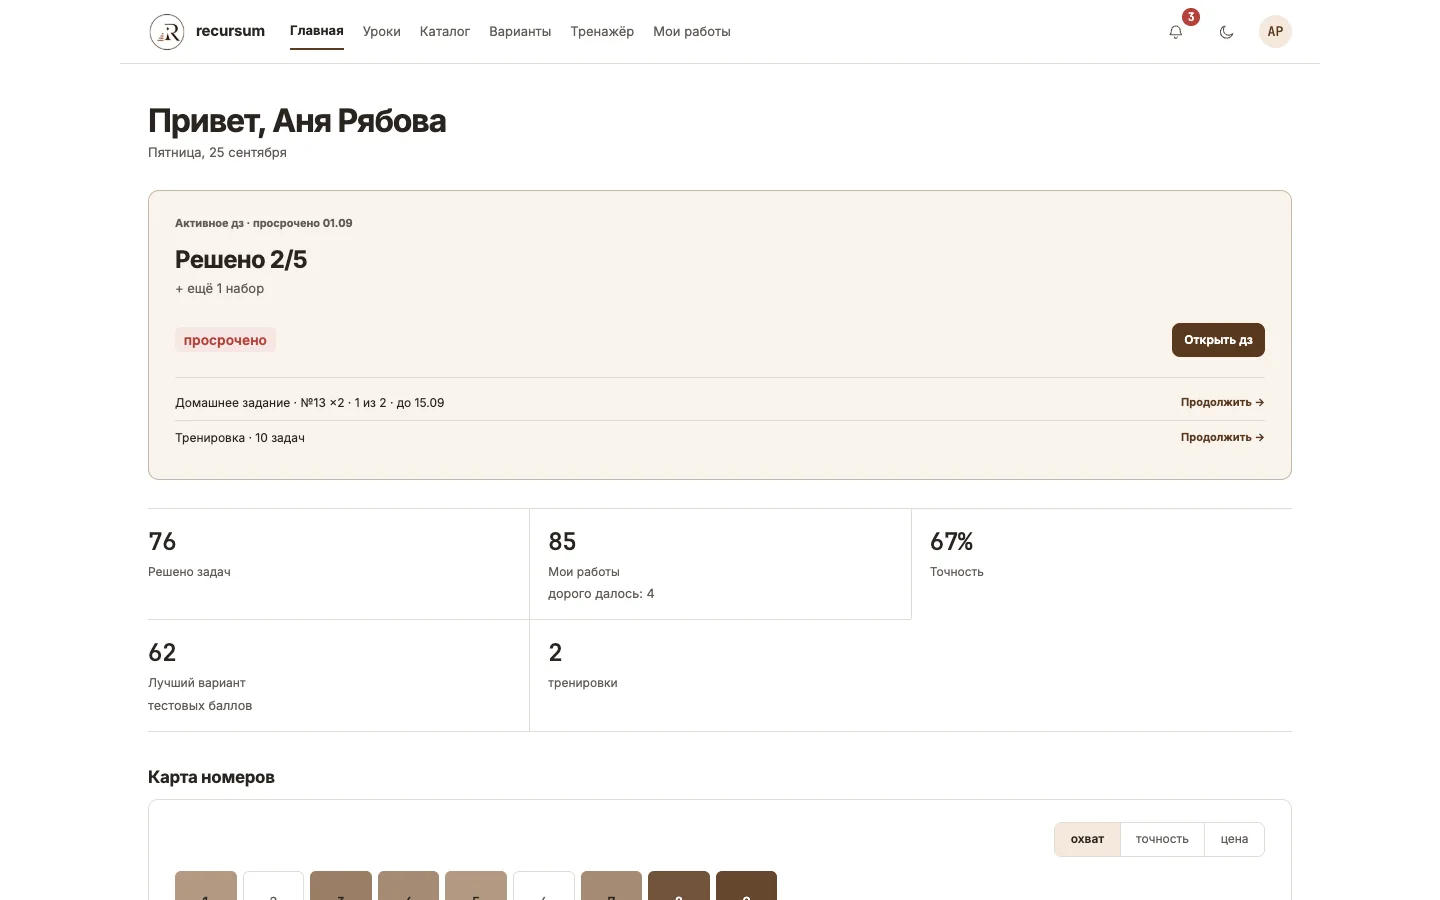1440x900 pixels.
Task: Click the 85 Мои работы stat
Action: click(x=720, y=564)
